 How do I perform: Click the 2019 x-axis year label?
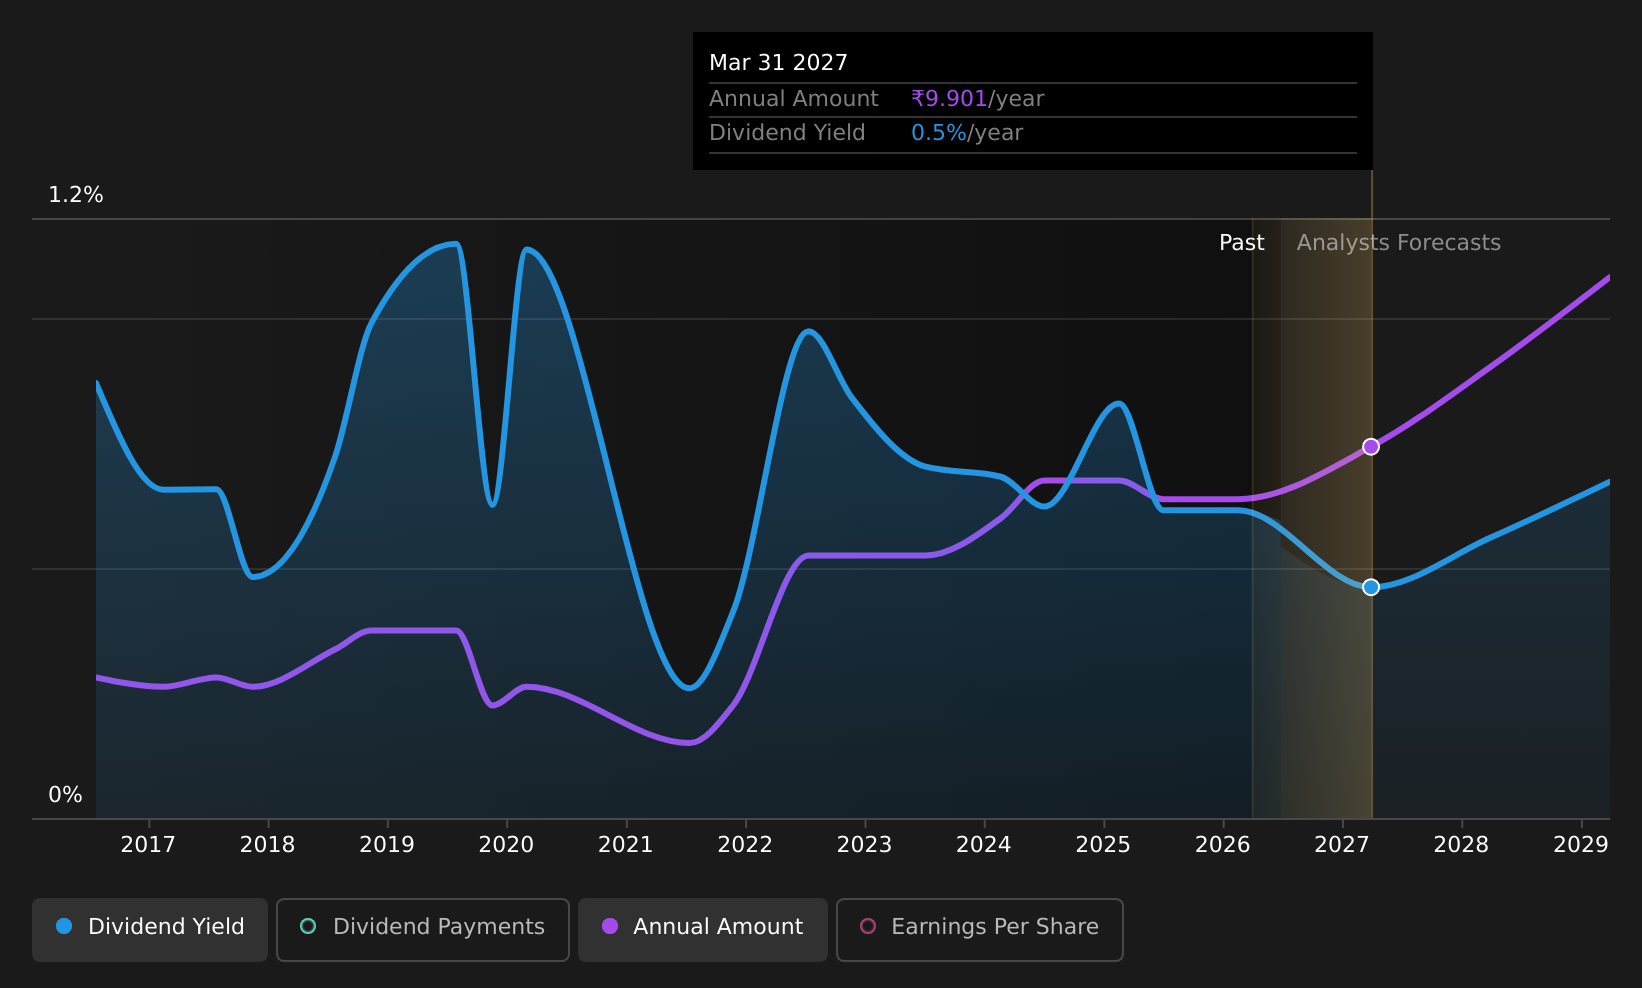[x=387, y=845]
